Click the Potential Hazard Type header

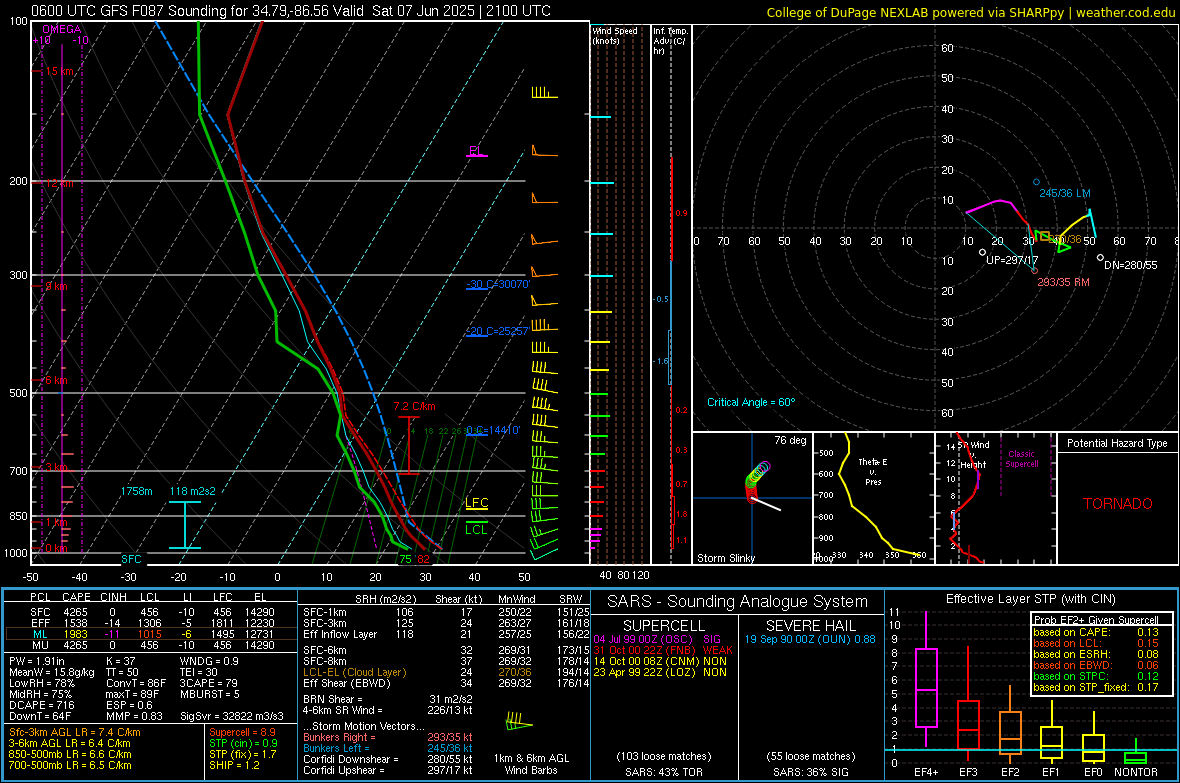[x=1117, y=443]
